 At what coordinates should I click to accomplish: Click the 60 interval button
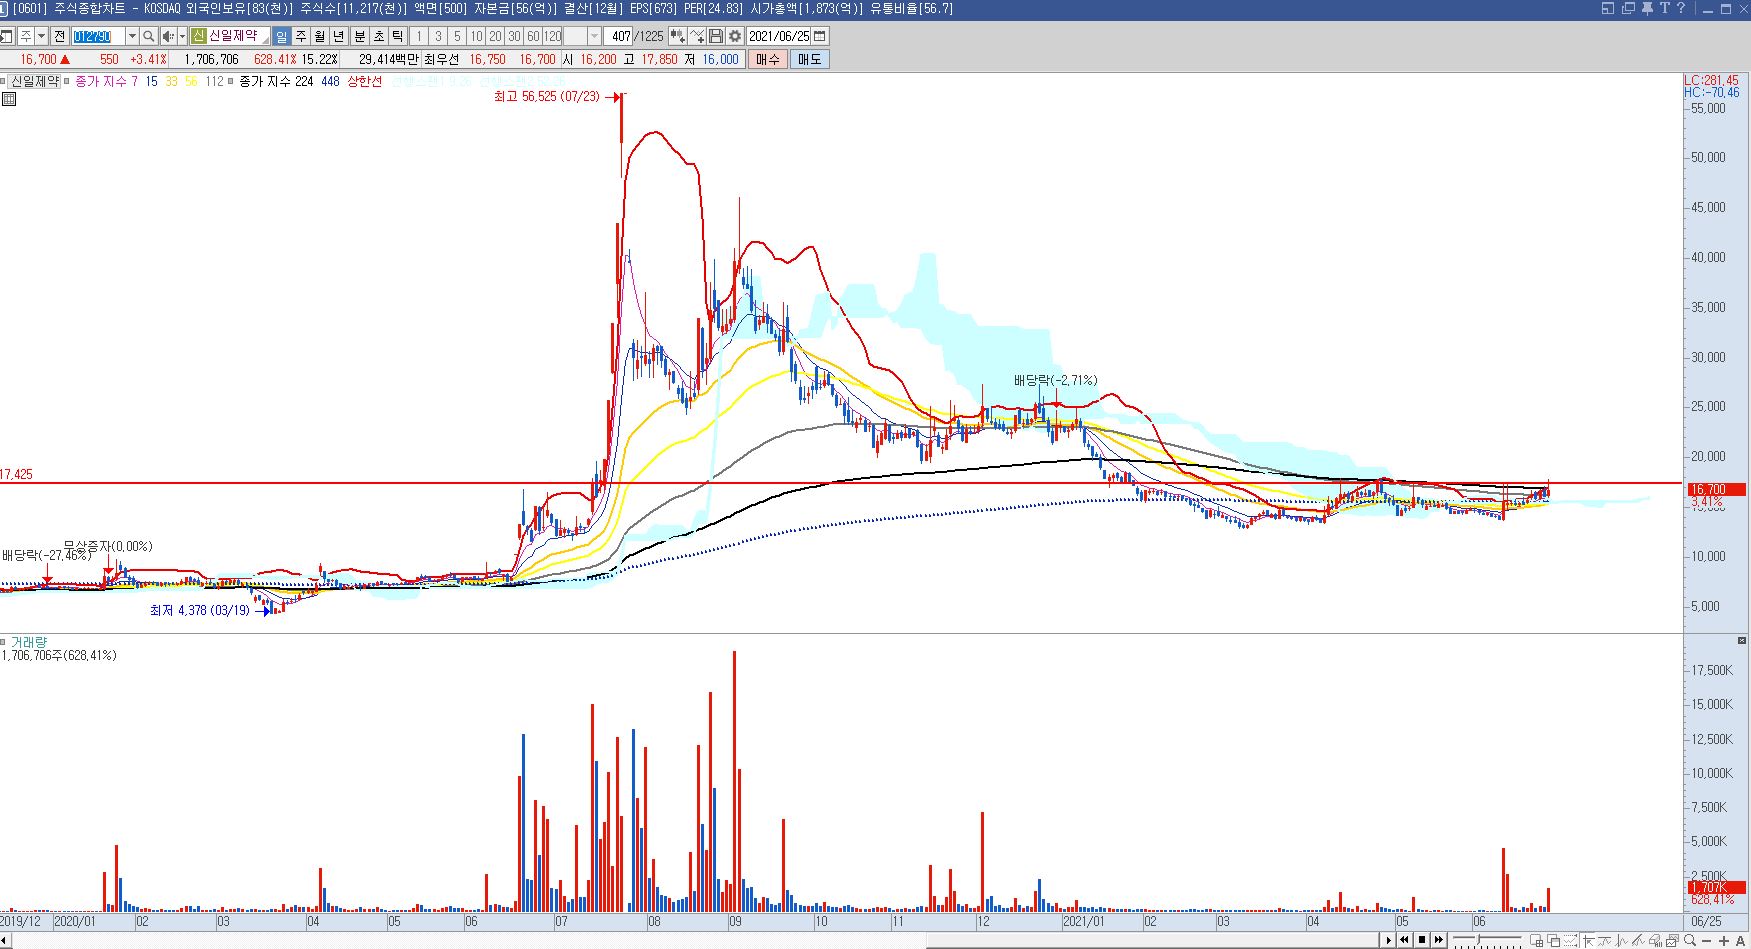(533, 36)
